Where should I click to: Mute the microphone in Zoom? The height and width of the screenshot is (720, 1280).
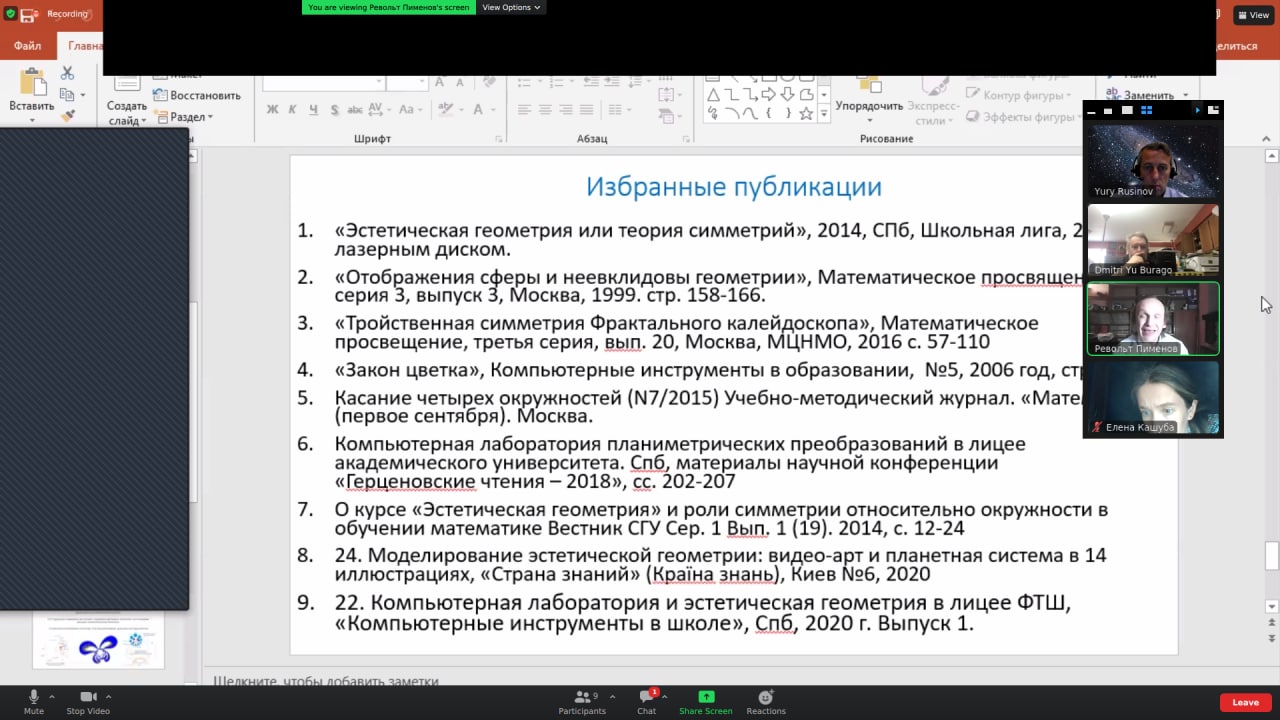tap(33, 698)
